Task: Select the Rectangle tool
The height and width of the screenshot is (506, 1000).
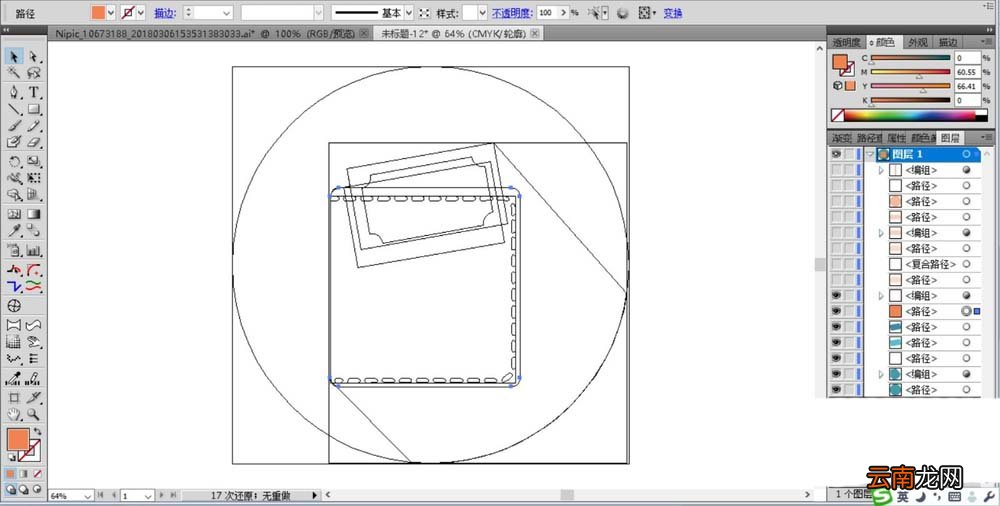Action: pos(33,109)
